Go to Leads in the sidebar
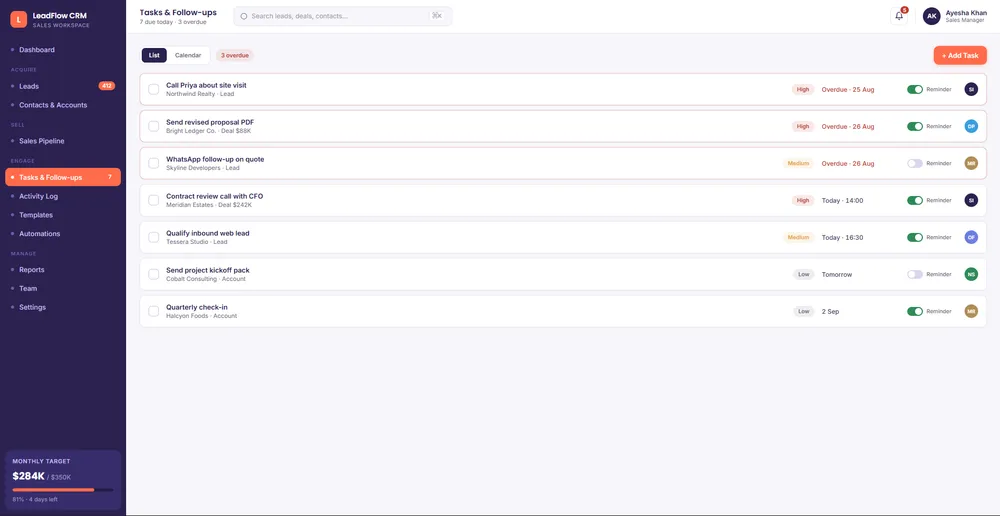This screenshot has height=516, width=1000. (x=62, y=86)
